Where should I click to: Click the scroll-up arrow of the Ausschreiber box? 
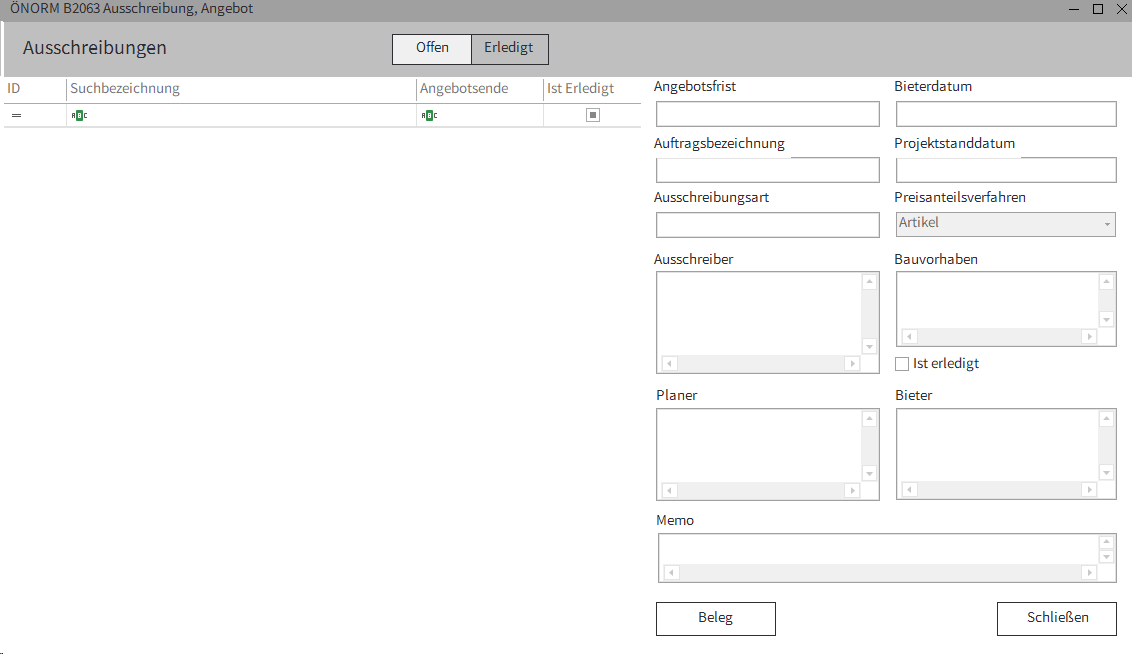tap(869, 281)
